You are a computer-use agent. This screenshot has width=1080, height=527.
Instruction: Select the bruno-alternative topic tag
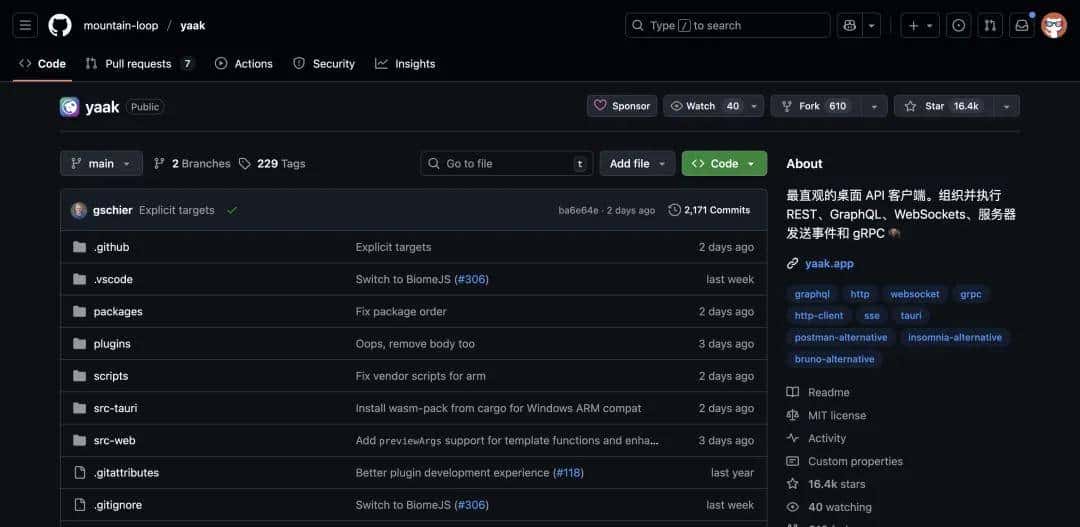(x=834, y=359)
